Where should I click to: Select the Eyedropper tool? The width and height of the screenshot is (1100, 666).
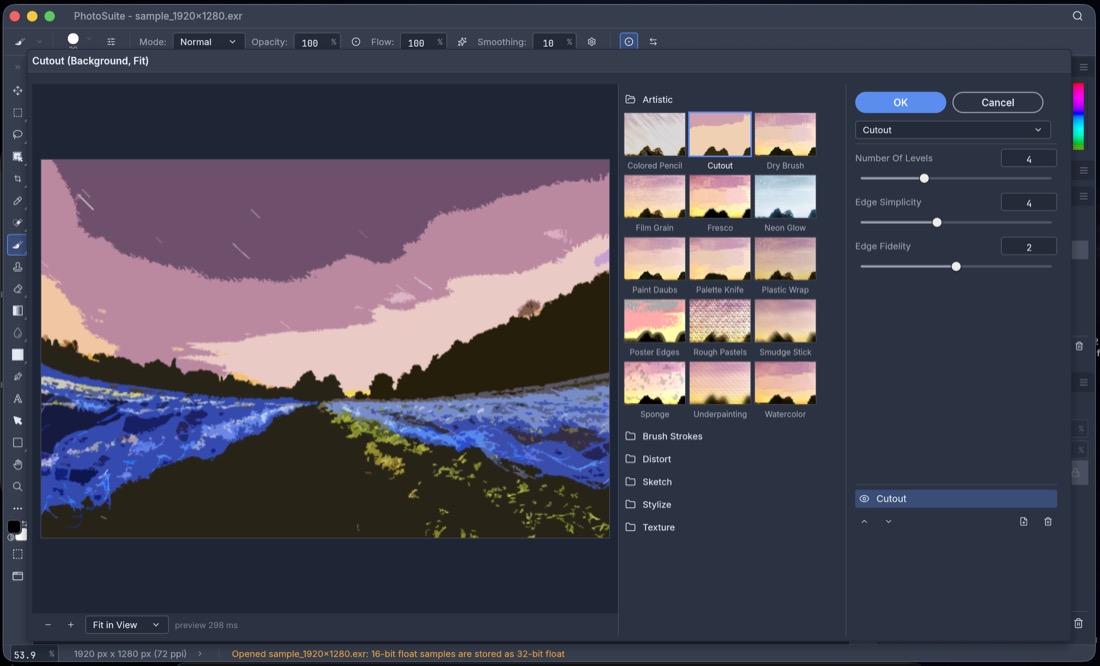pos(18,201)
